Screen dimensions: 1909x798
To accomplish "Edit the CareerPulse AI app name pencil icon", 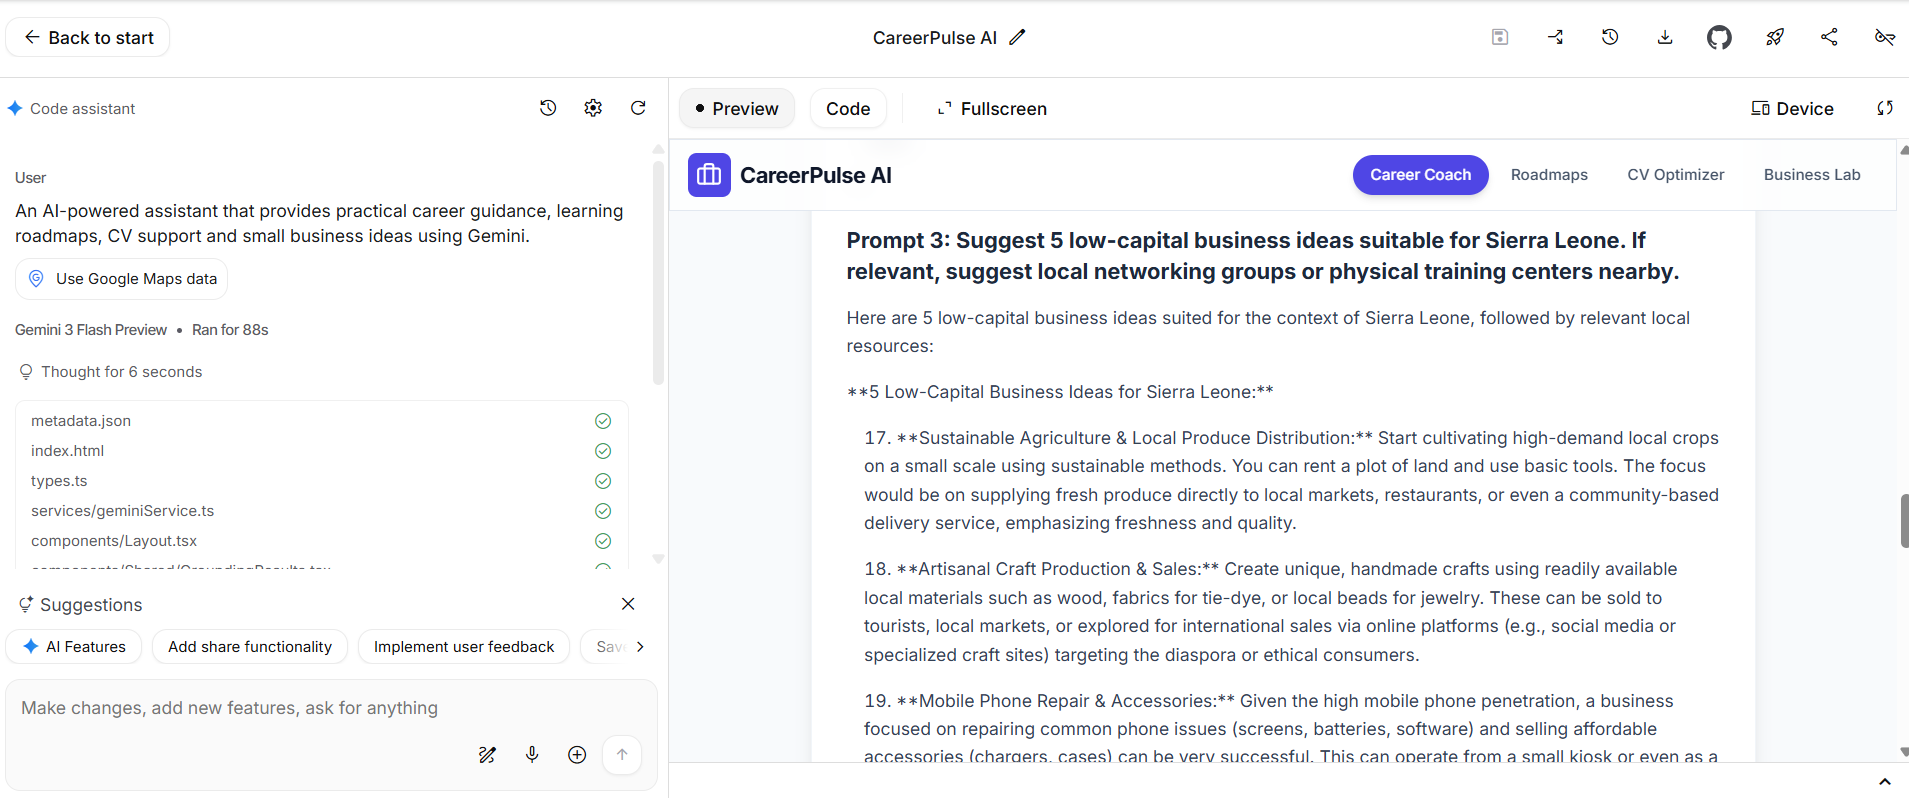I will point(1017,37).
